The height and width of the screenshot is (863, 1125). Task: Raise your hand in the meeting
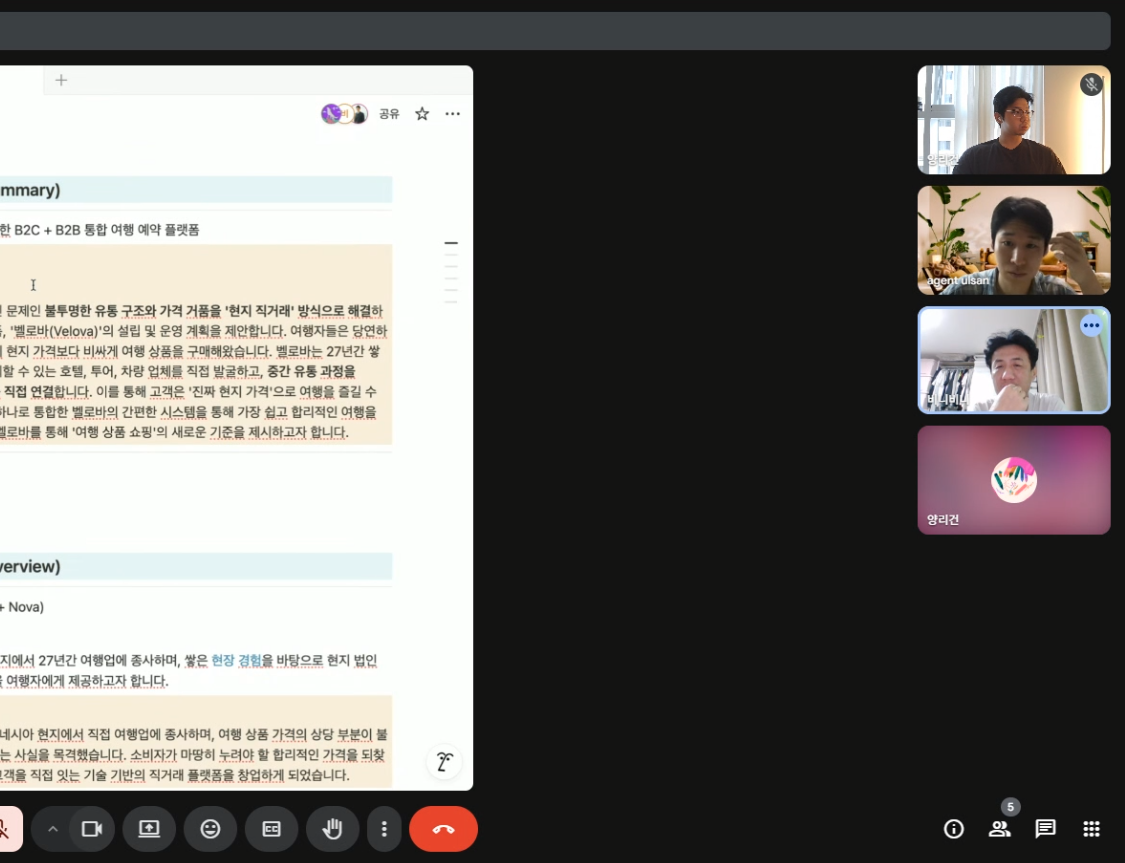tap(332, 829)
